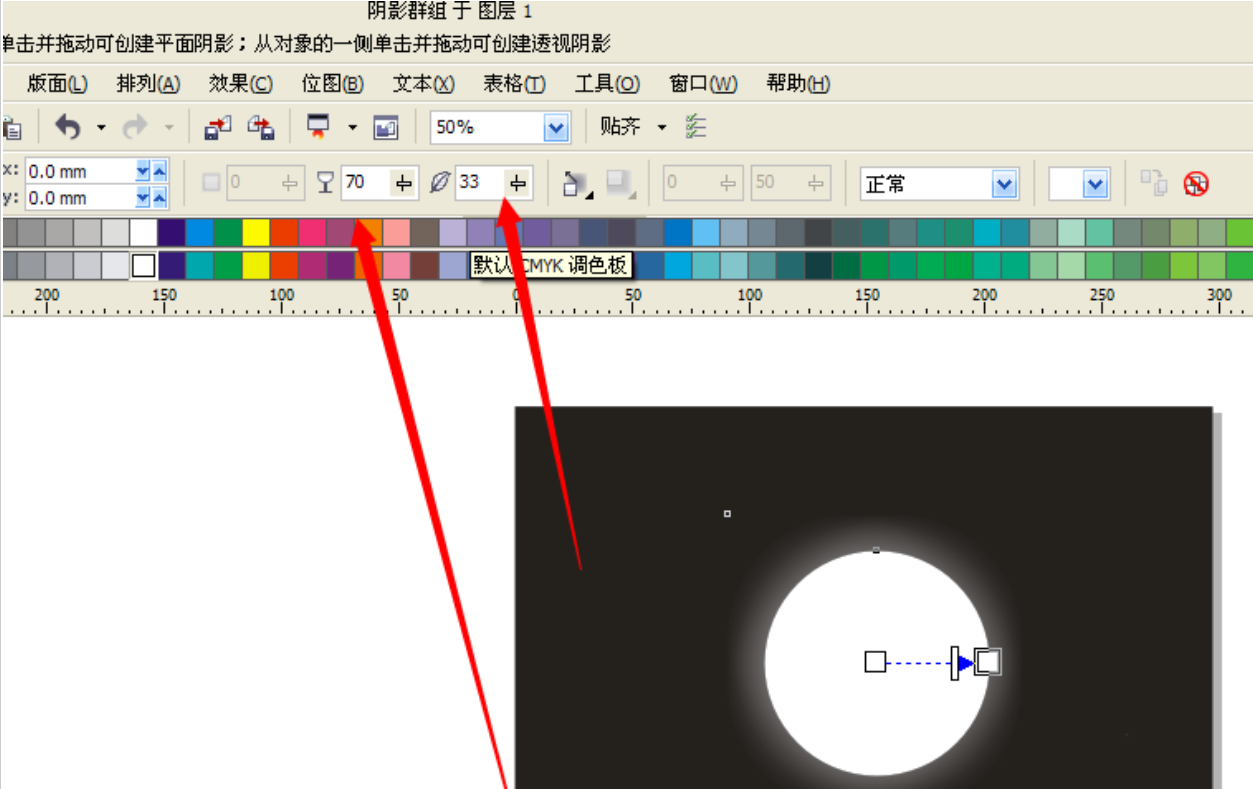Open the application launcher icon
Image resolution: width=1253 pixels, height=789 pixels.
pos(318,127)
